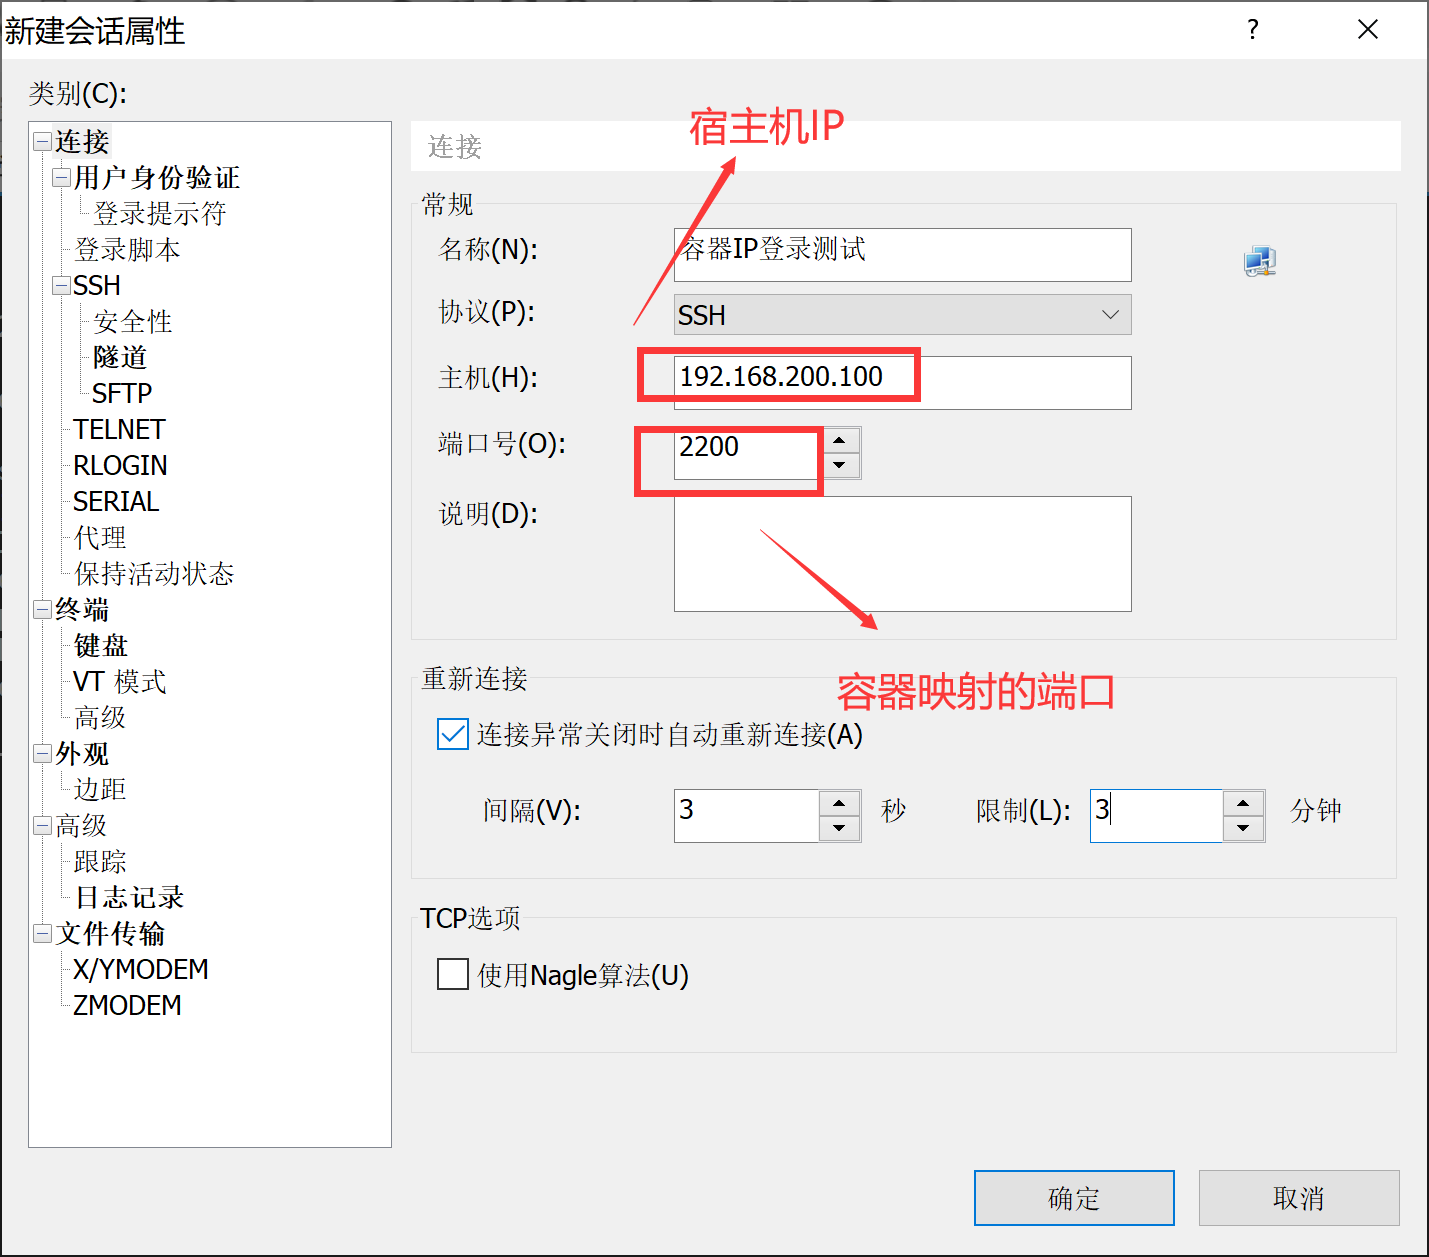Decrease the 限制 minutes value

[x=1243, y=828]
